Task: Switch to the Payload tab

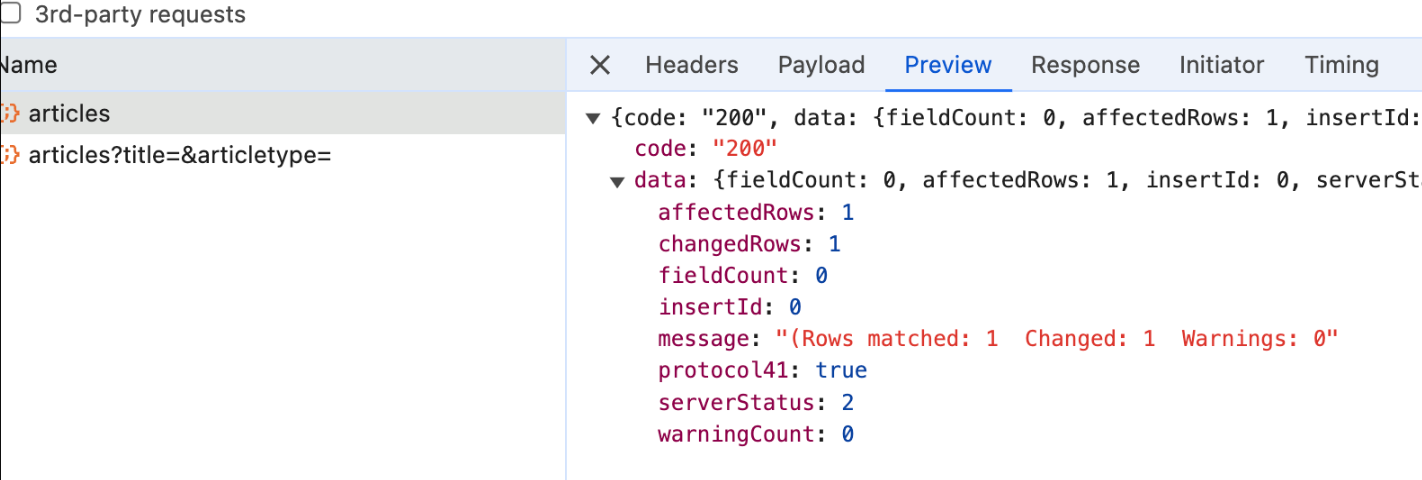Action: pos(821,66)
